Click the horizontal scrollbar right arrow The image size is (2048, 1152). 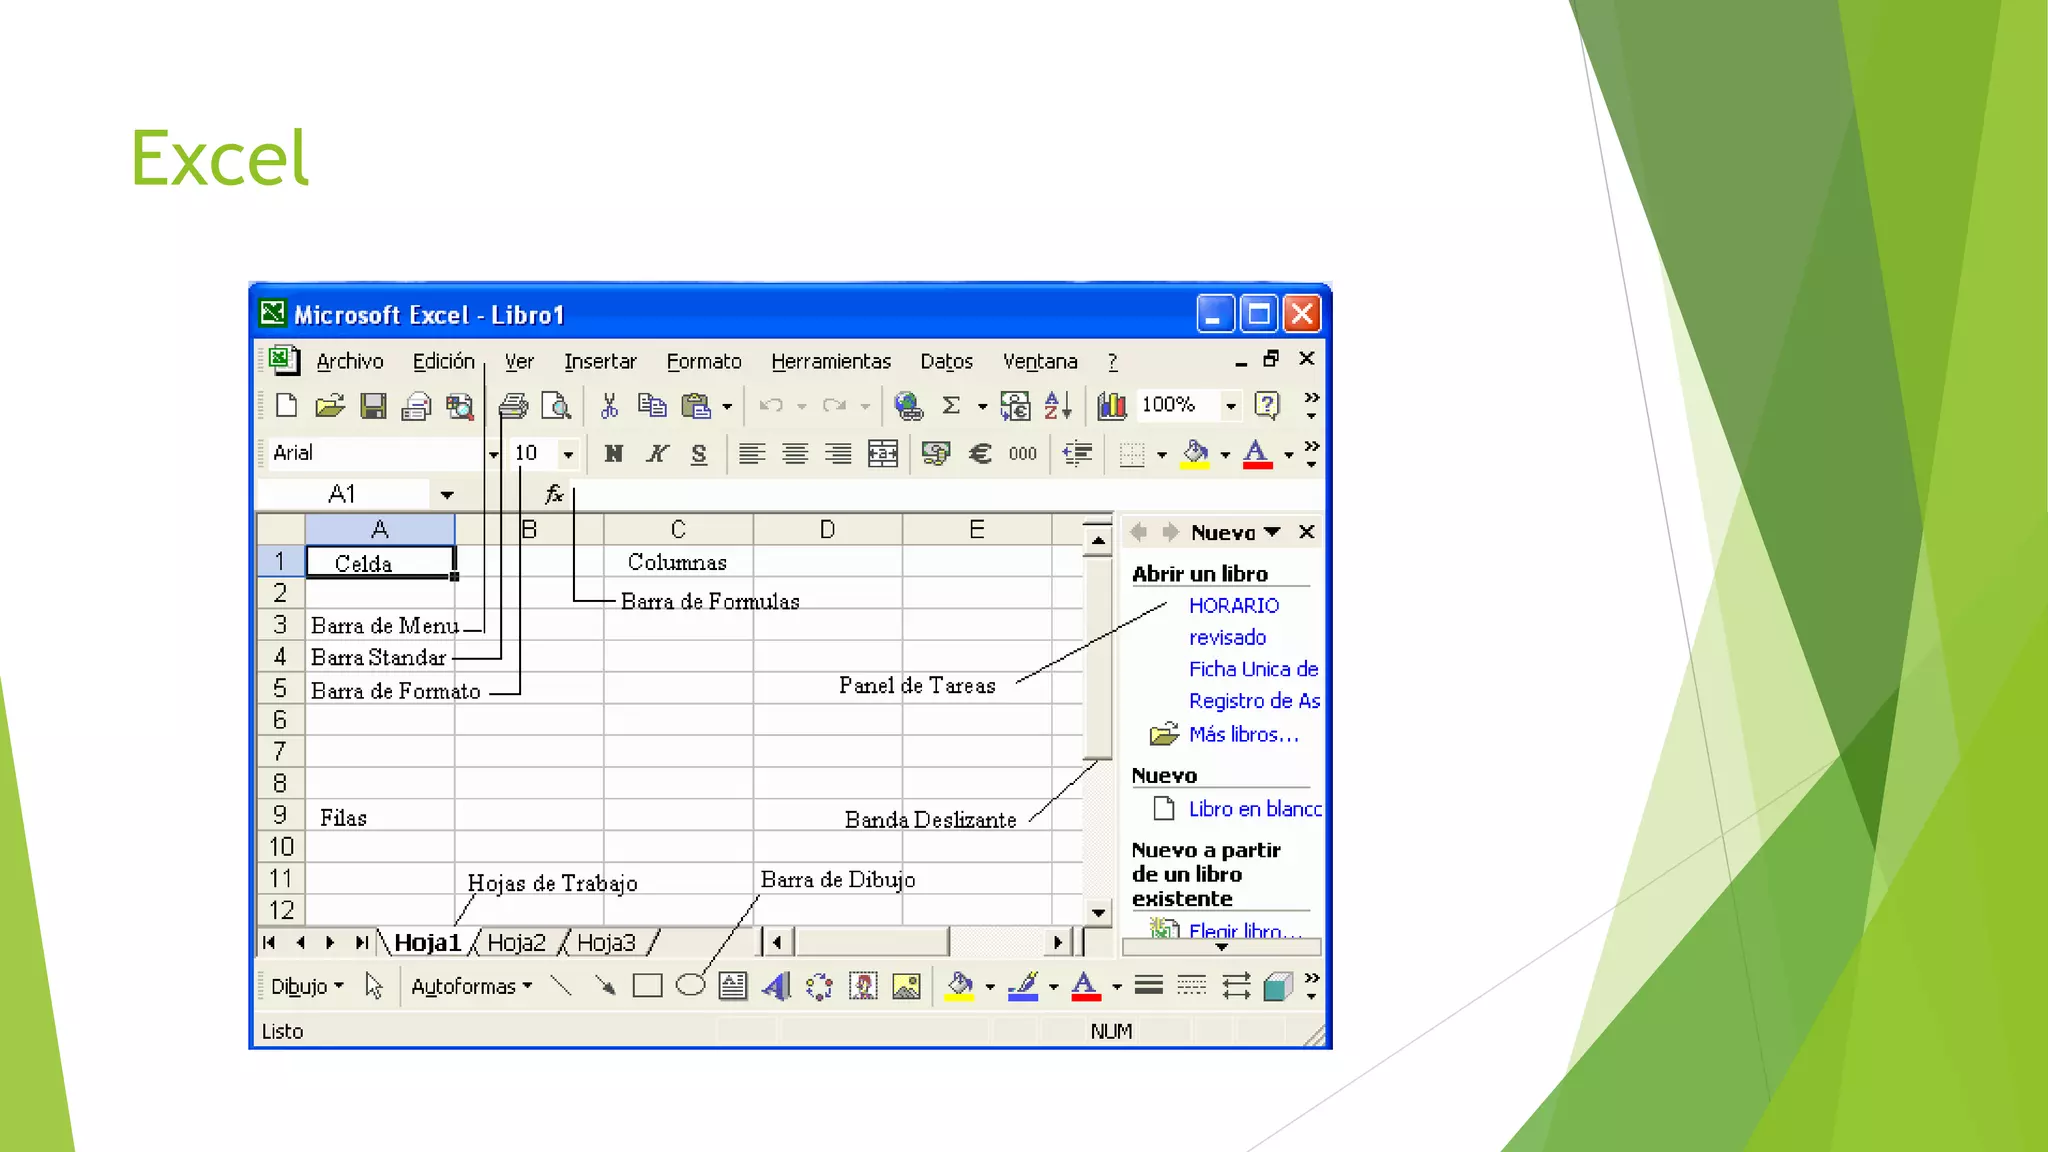(1058, 942)
